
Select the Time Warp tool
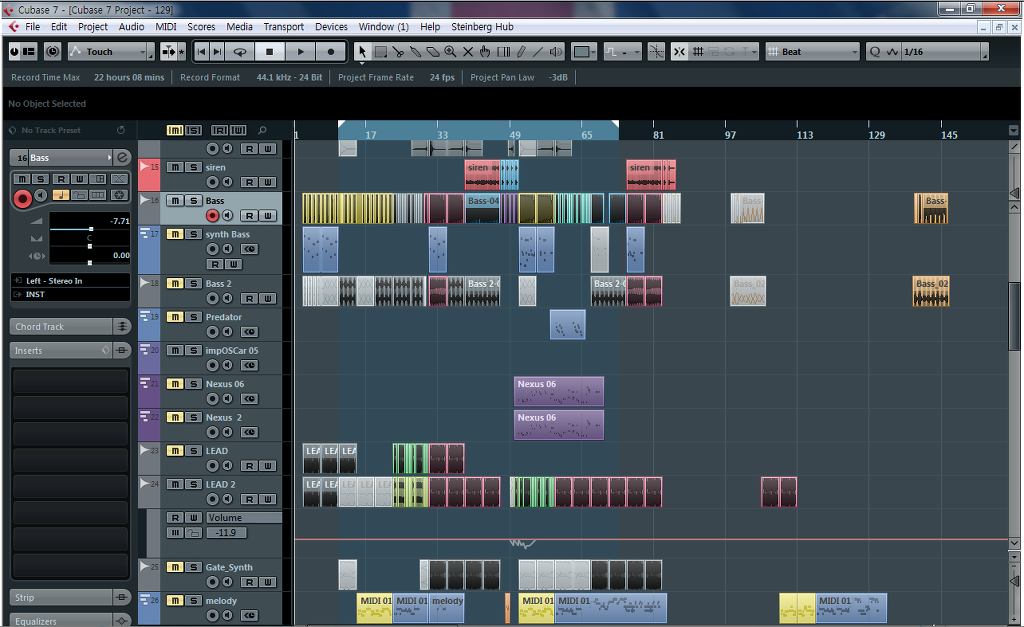504,52
